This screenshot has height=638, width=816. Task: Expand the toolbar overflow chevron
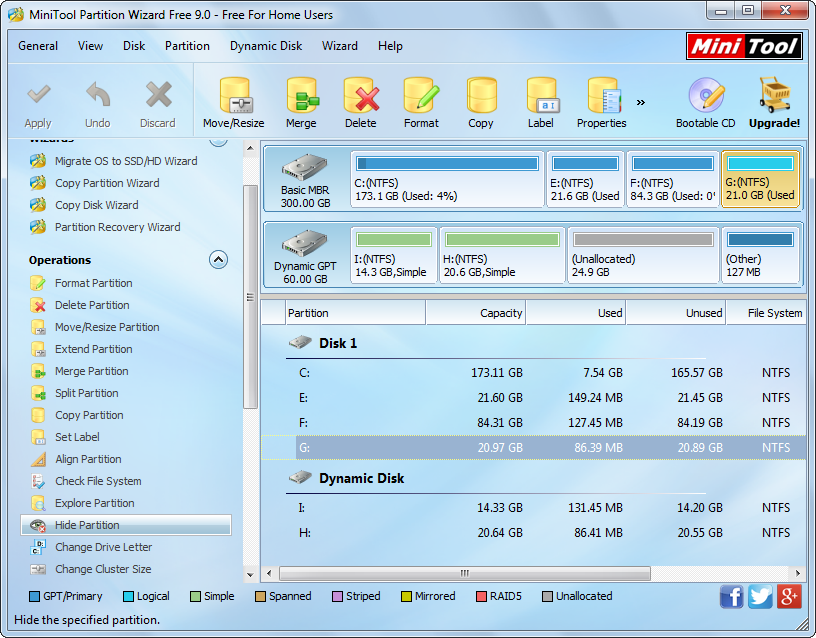[x=641, y=103]
